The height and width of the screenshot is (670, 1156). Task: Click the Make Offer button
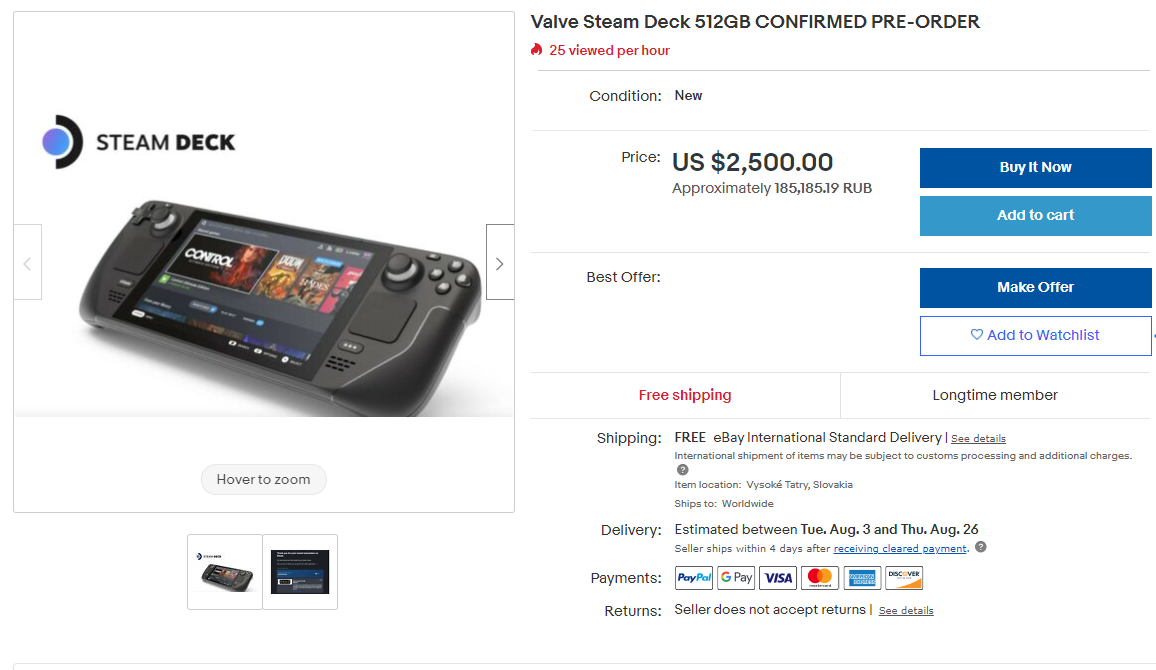click(x=1035, y=288)
